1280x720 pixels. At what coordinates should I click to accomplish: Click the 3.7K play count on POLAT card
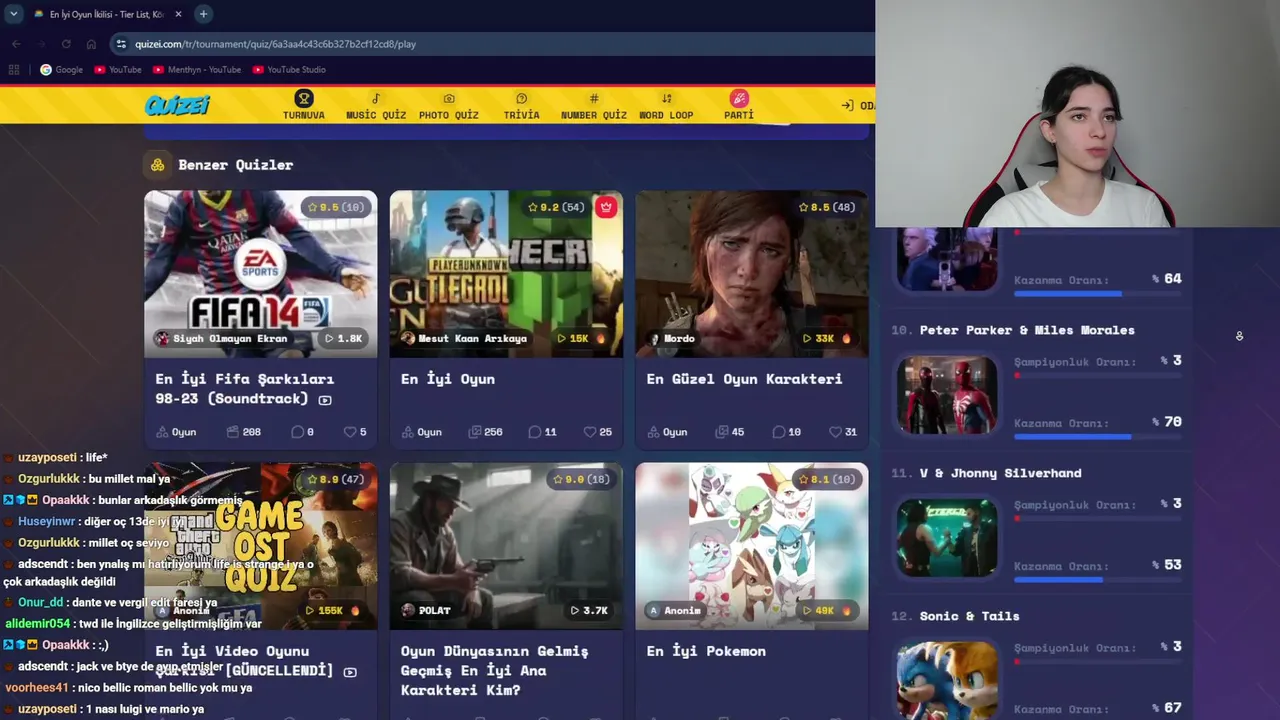click(x=590, y=610)
